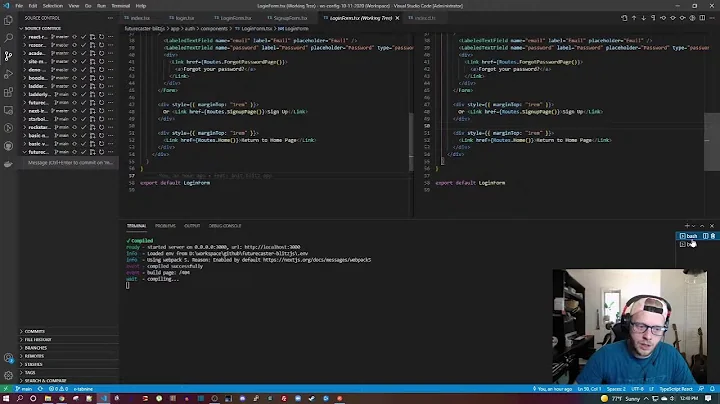Open the Accounts menu in the activity bar
Image resolution: width=720 pixels, height=404 pixels.
click(x=8, y=358)
